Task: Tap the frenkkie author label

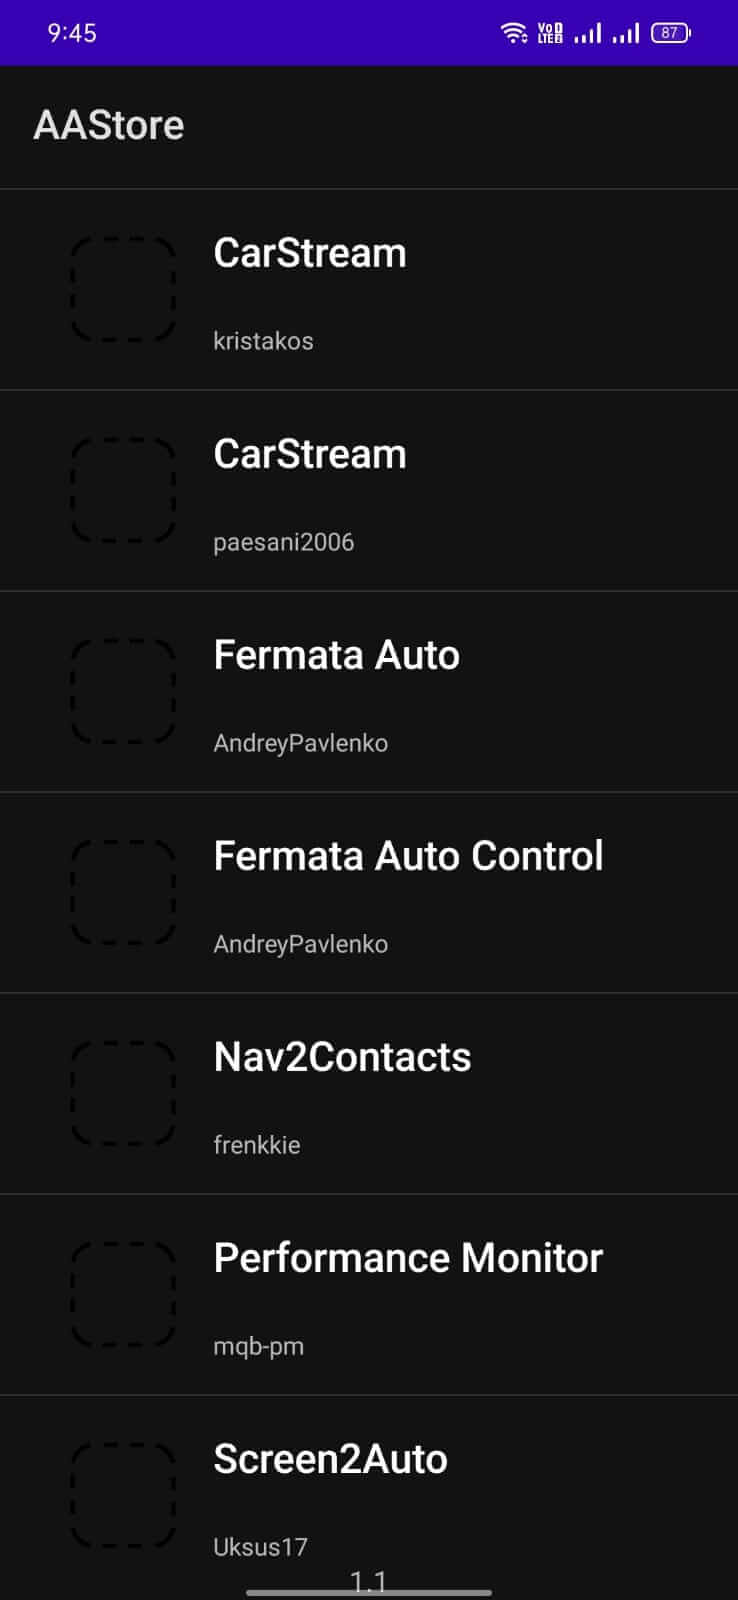Action: 257,1145
